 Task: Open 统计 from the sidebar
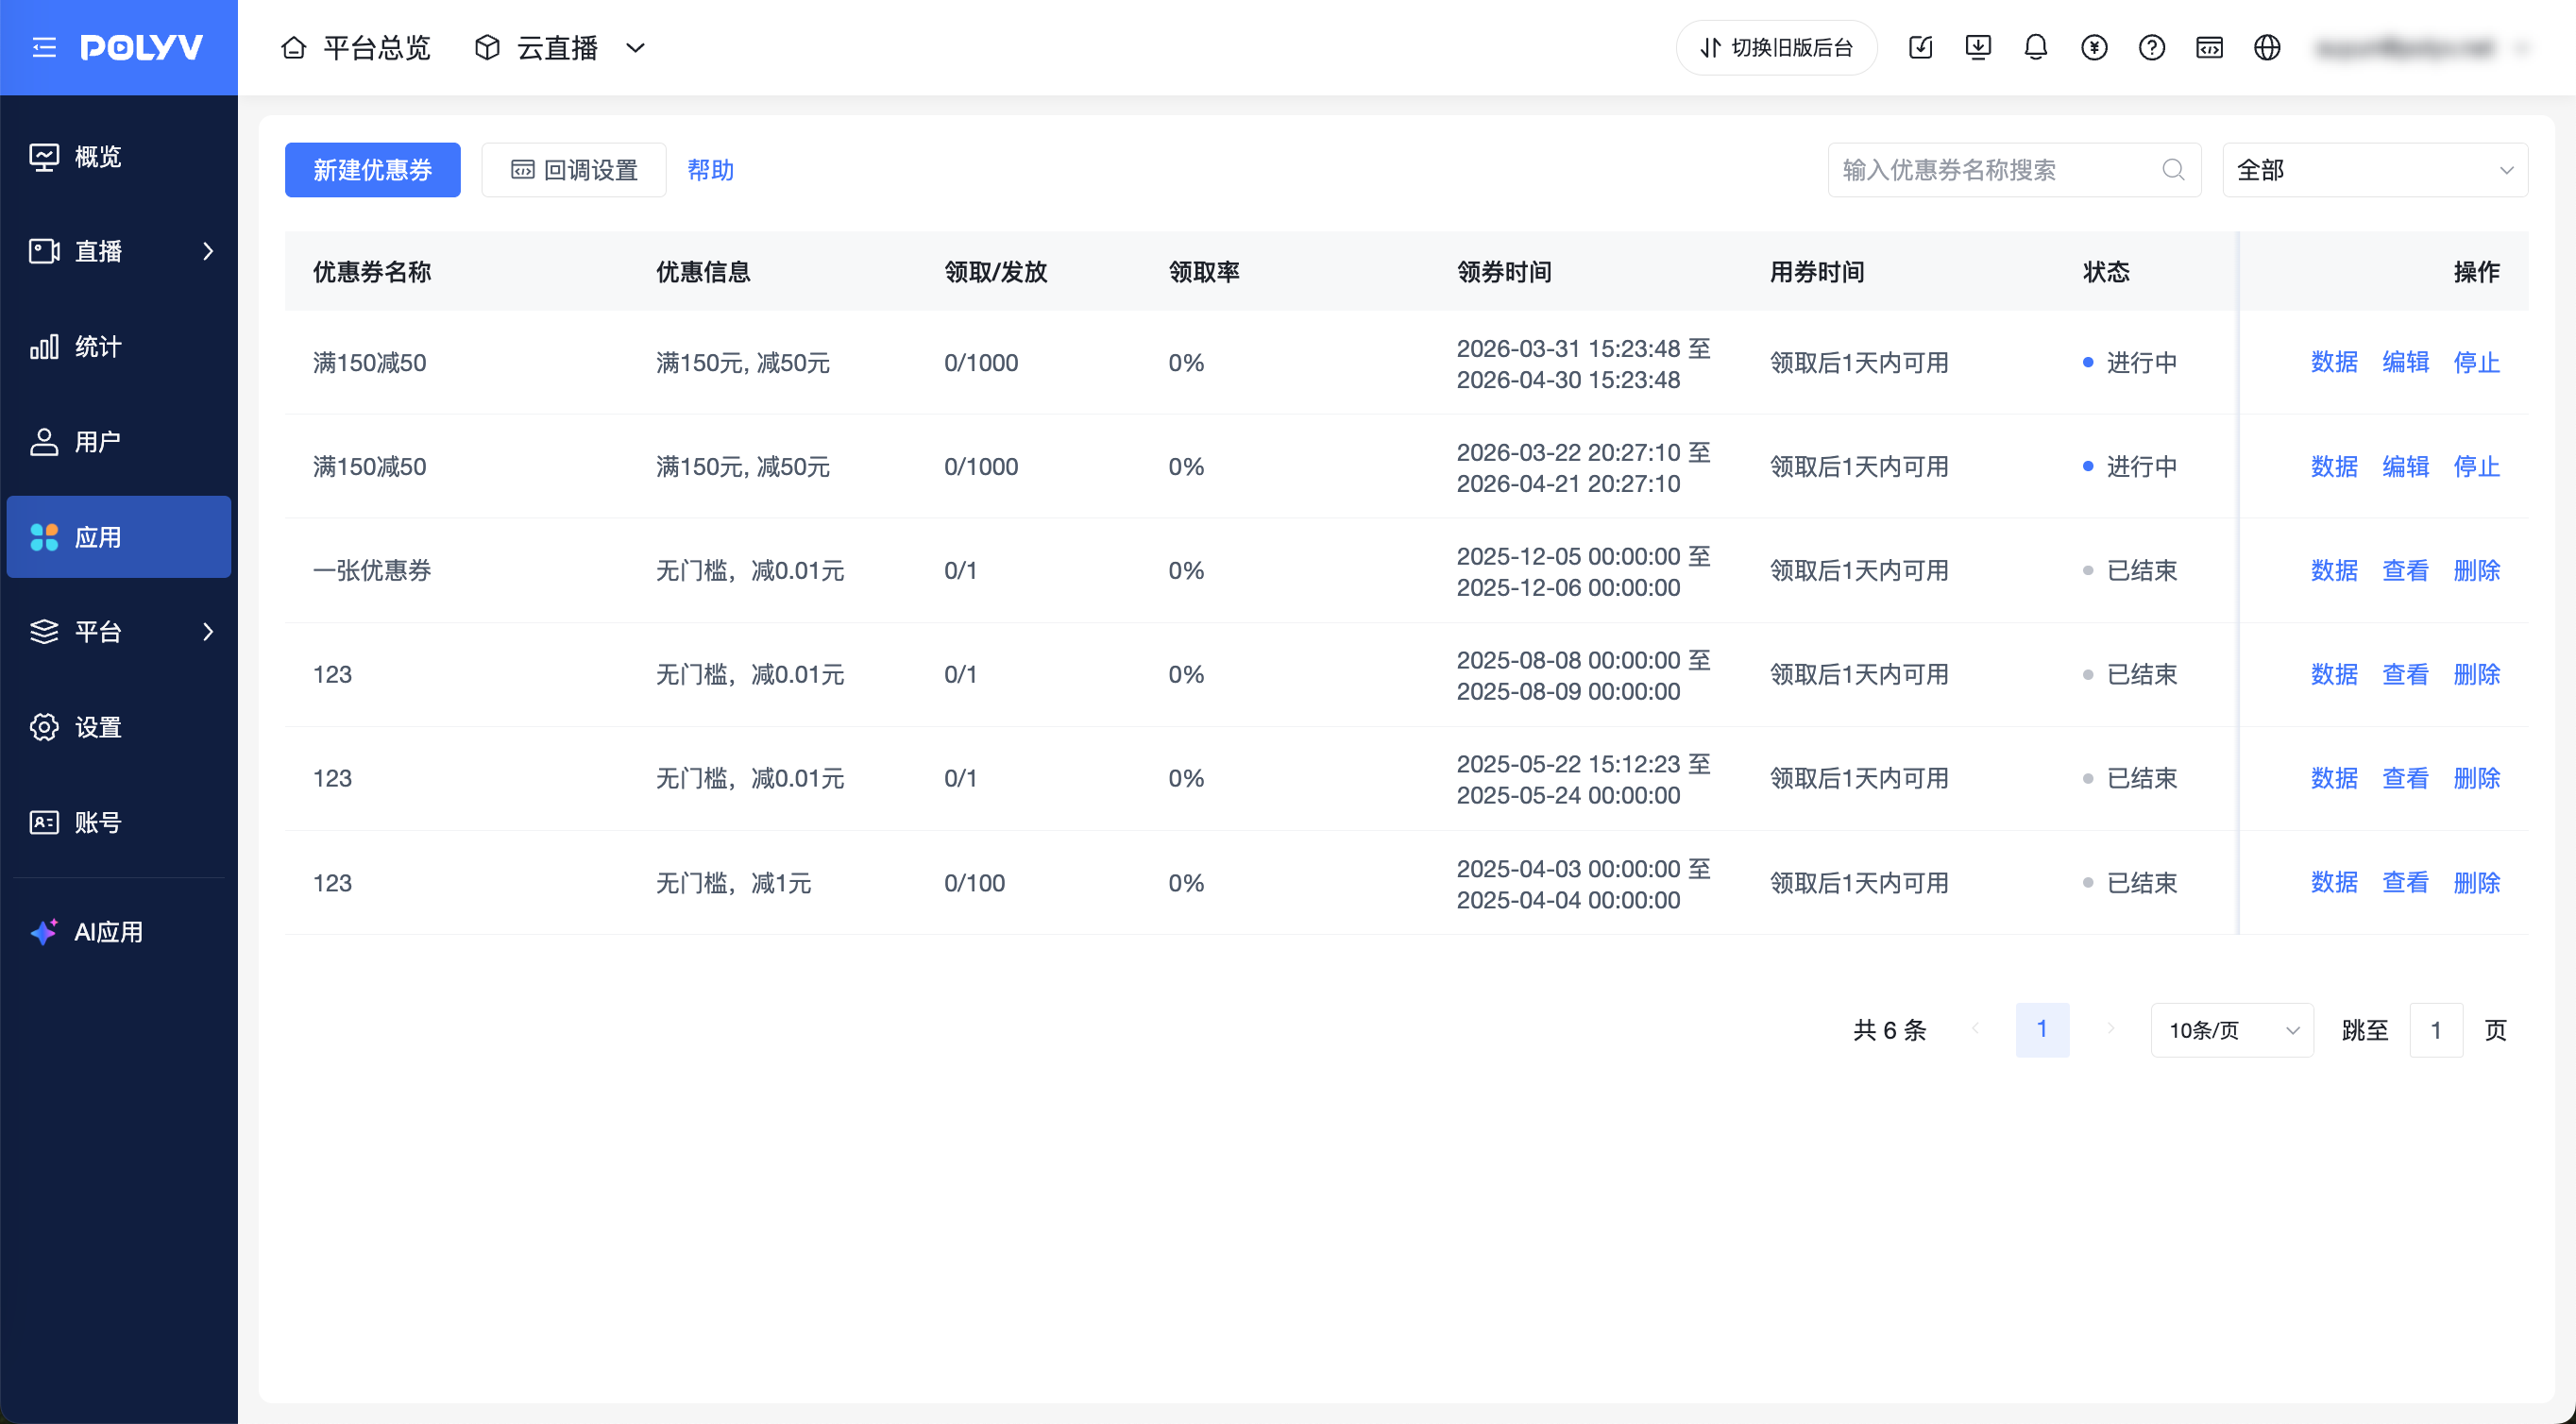(x=119, y=347)
